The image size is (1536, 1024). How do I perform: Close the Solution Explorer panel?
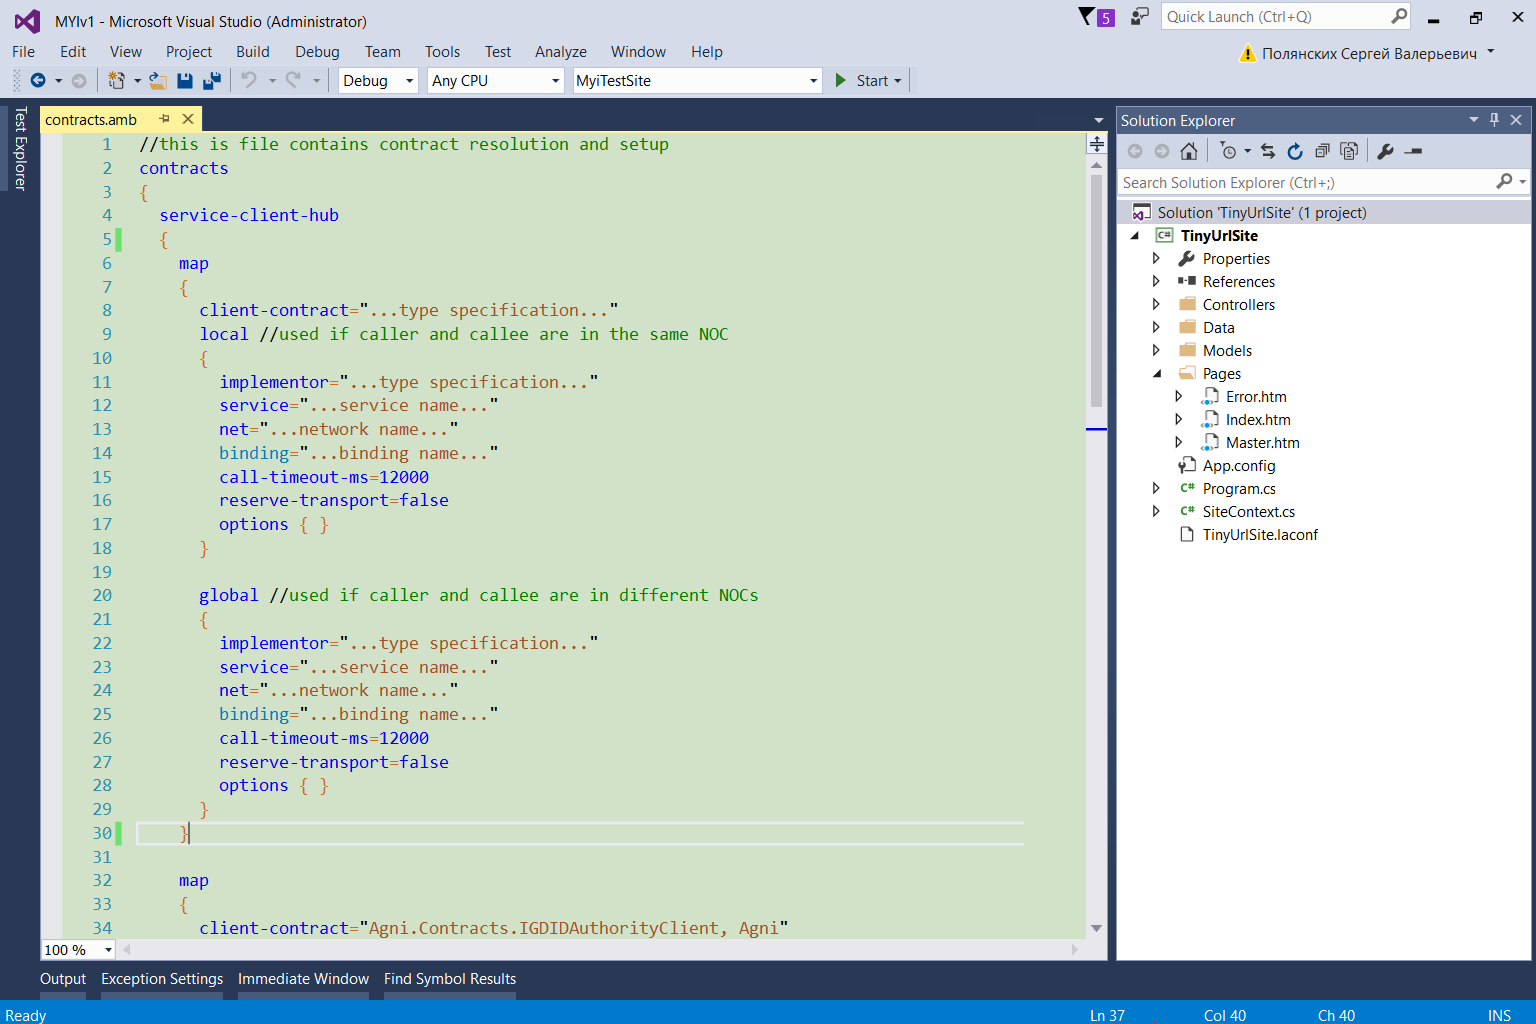[x=1516, y=120]
